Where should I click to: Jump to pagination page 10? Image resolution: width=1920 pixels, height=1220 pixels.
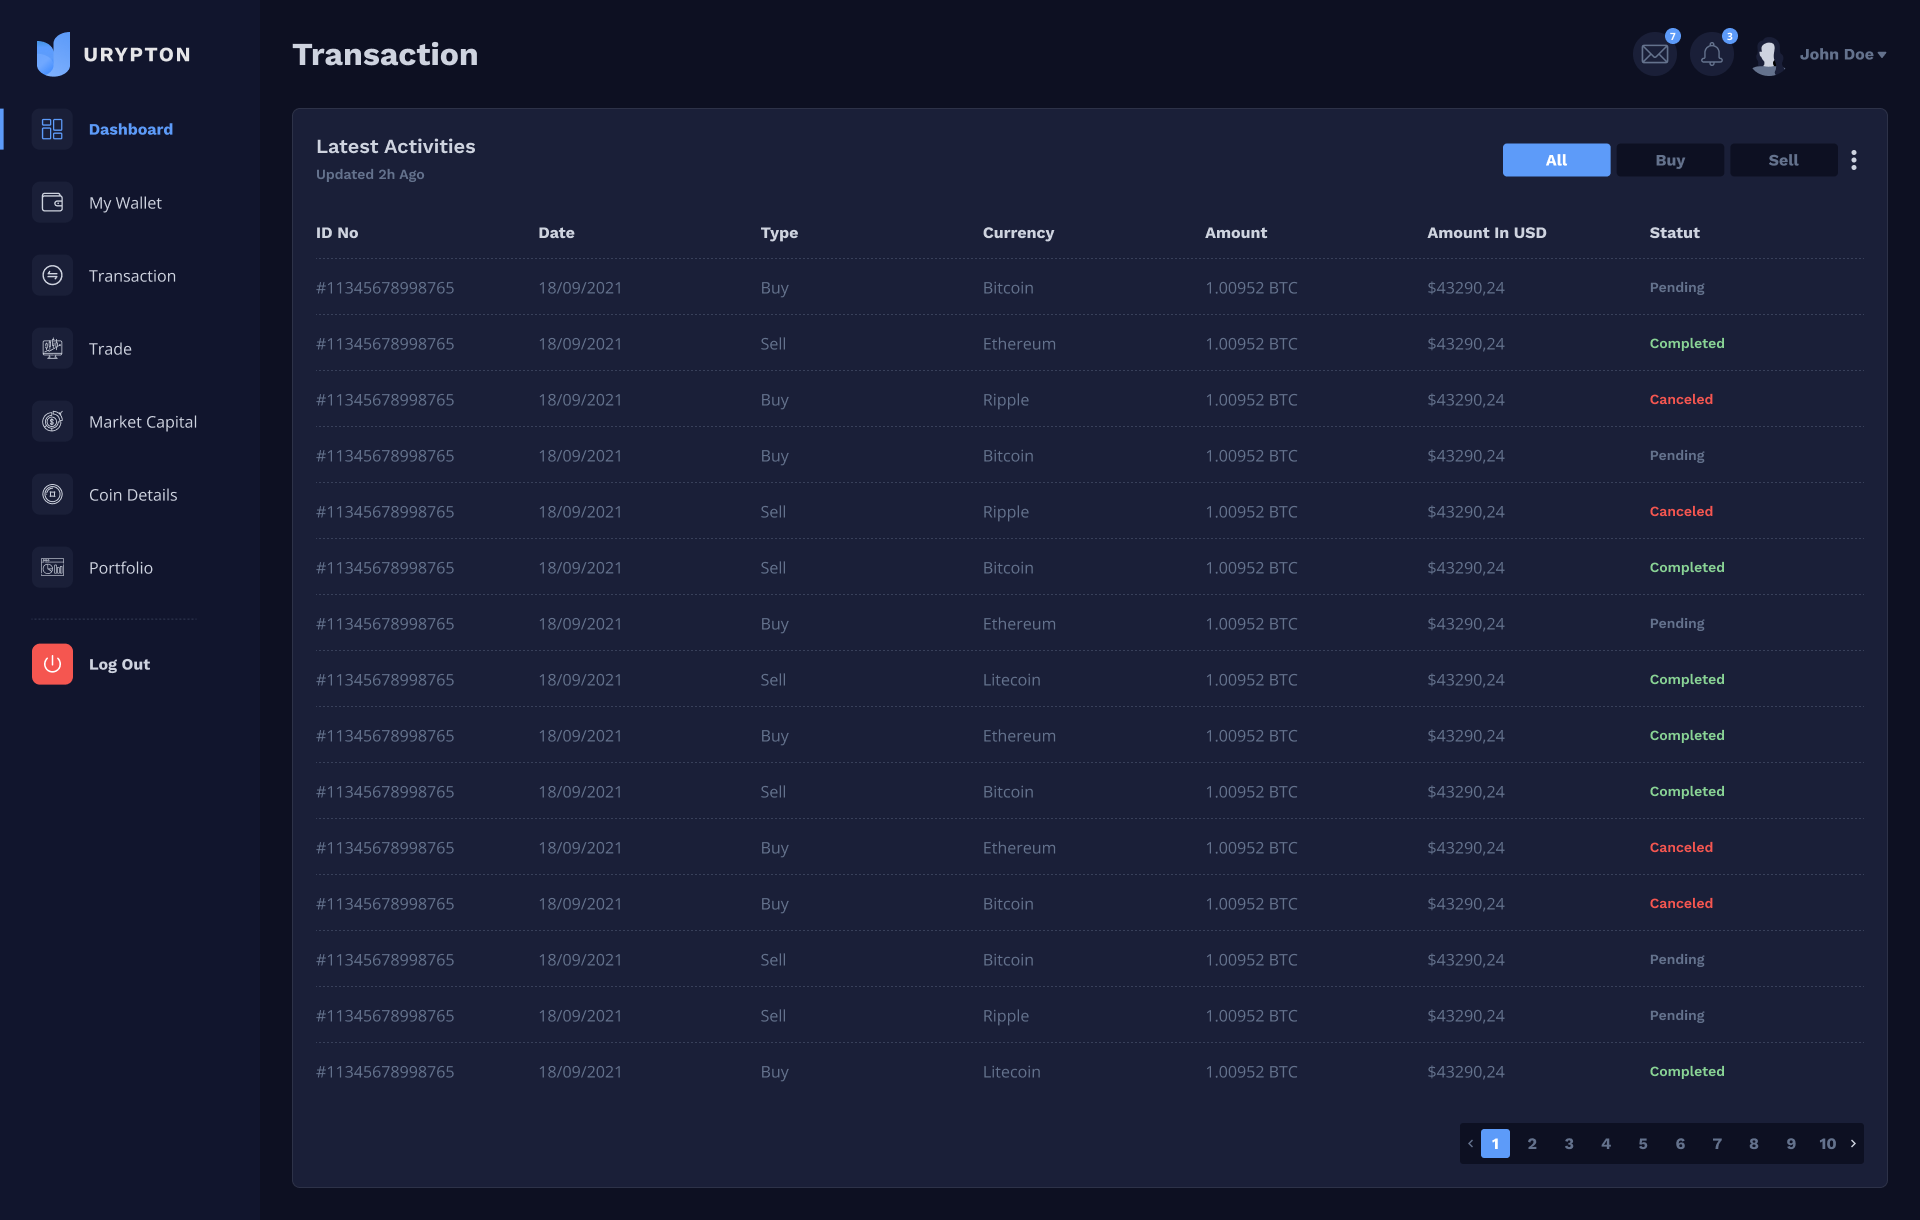pyautogui.click(x=1827, y=1143)
